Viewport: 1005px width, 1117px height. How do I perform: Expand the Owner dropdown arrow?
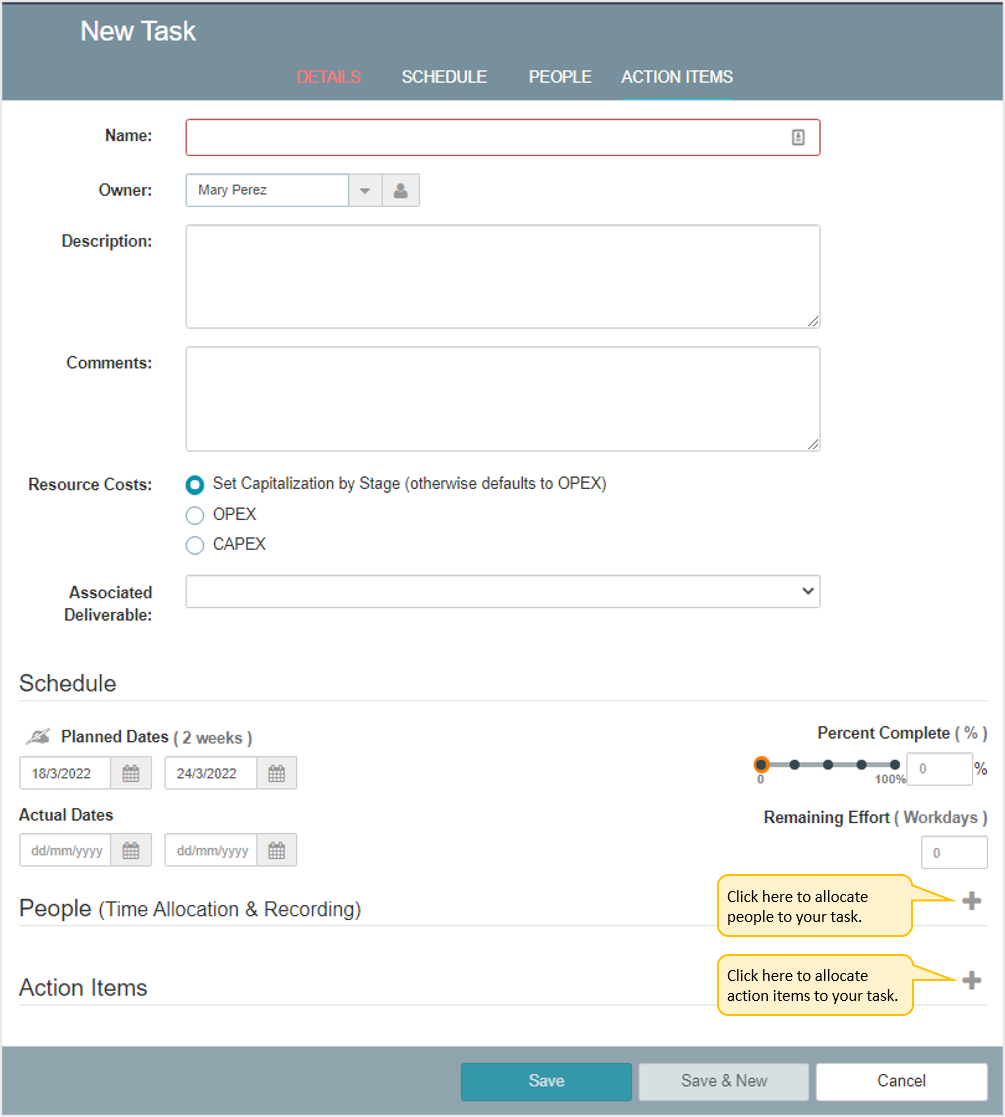click(x=365, y=190)
